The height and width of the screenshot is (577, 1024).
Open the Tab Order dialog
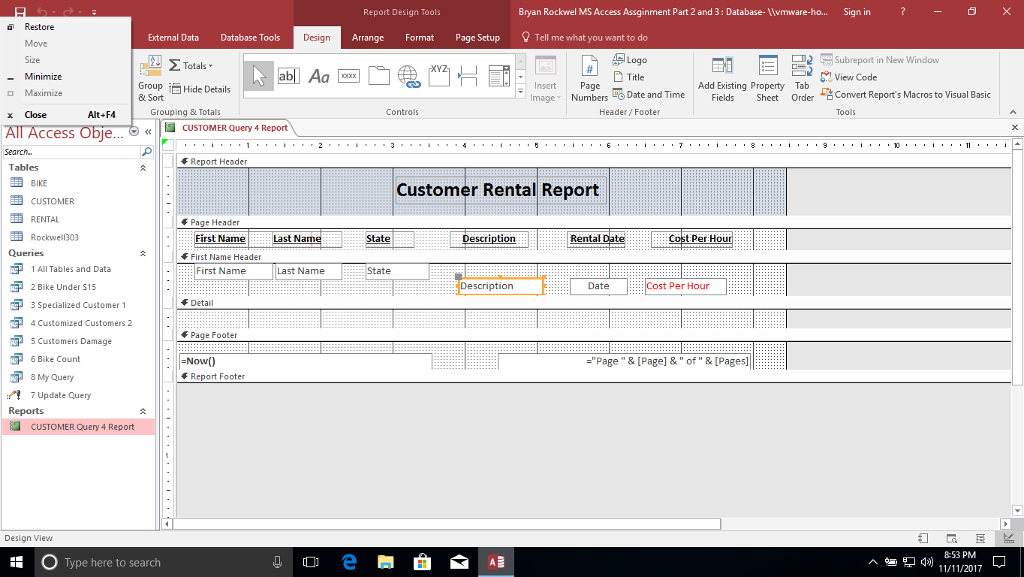(801, 78)
